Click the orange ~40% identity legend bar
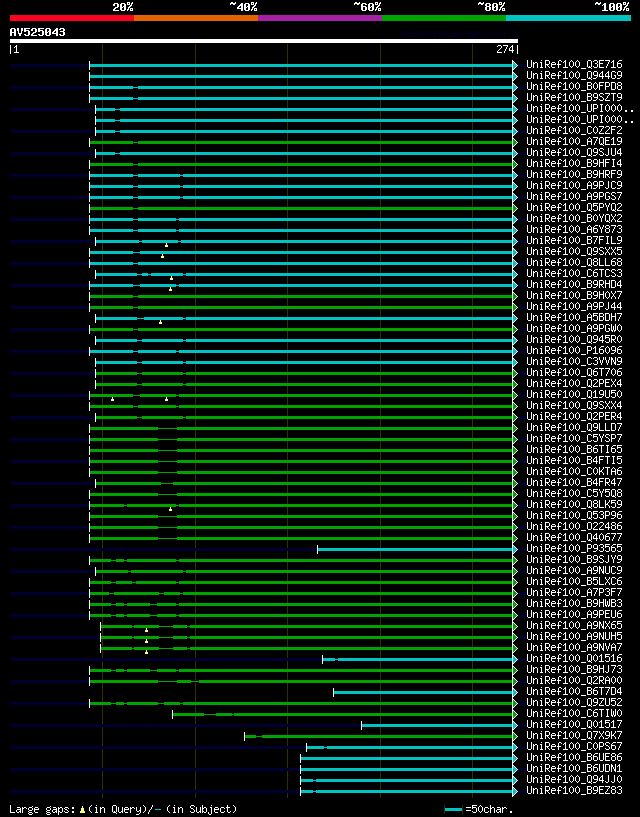The image size is (640, 817). pyautogui.click(x=196, y=18)
